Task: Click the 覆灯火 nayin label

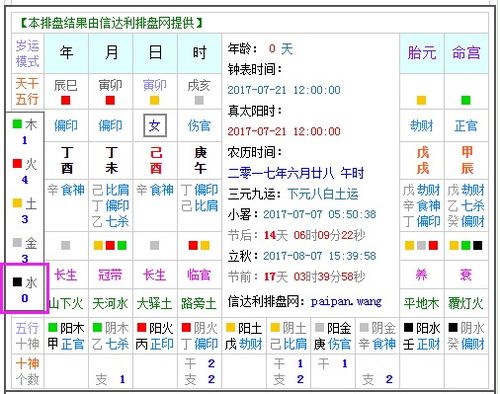Action: 466,304
